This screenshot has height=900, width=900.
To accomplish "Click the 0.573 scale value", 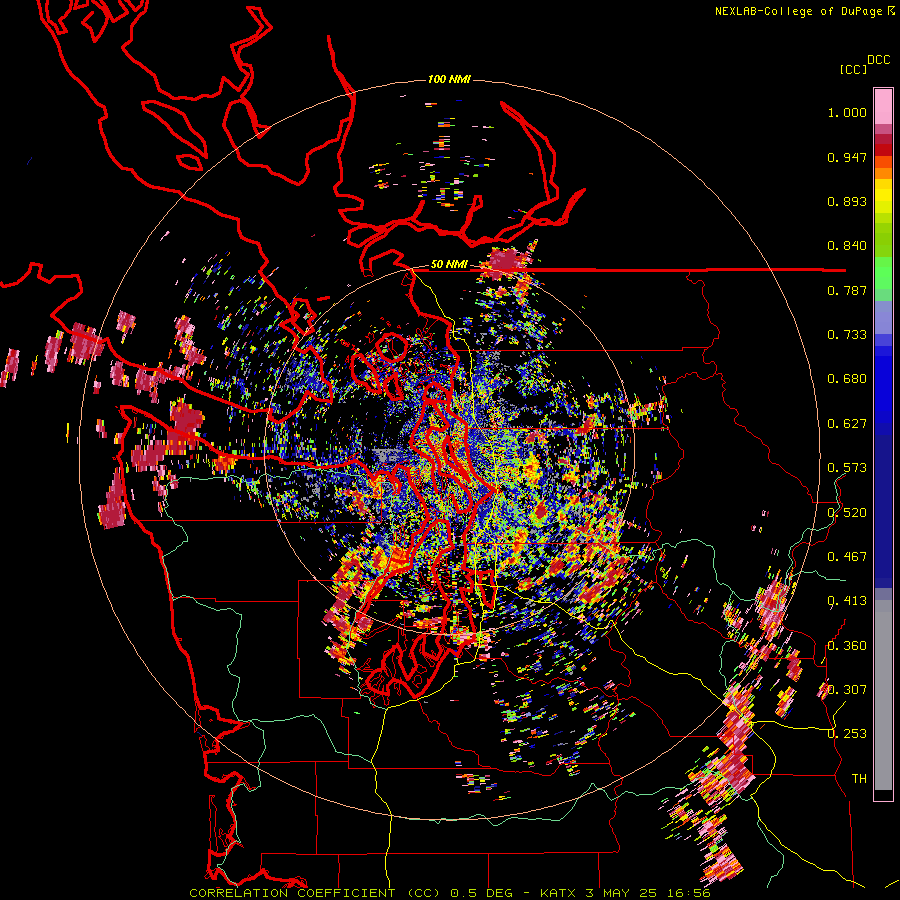I will pyautogui.click(x=847, y=468).
